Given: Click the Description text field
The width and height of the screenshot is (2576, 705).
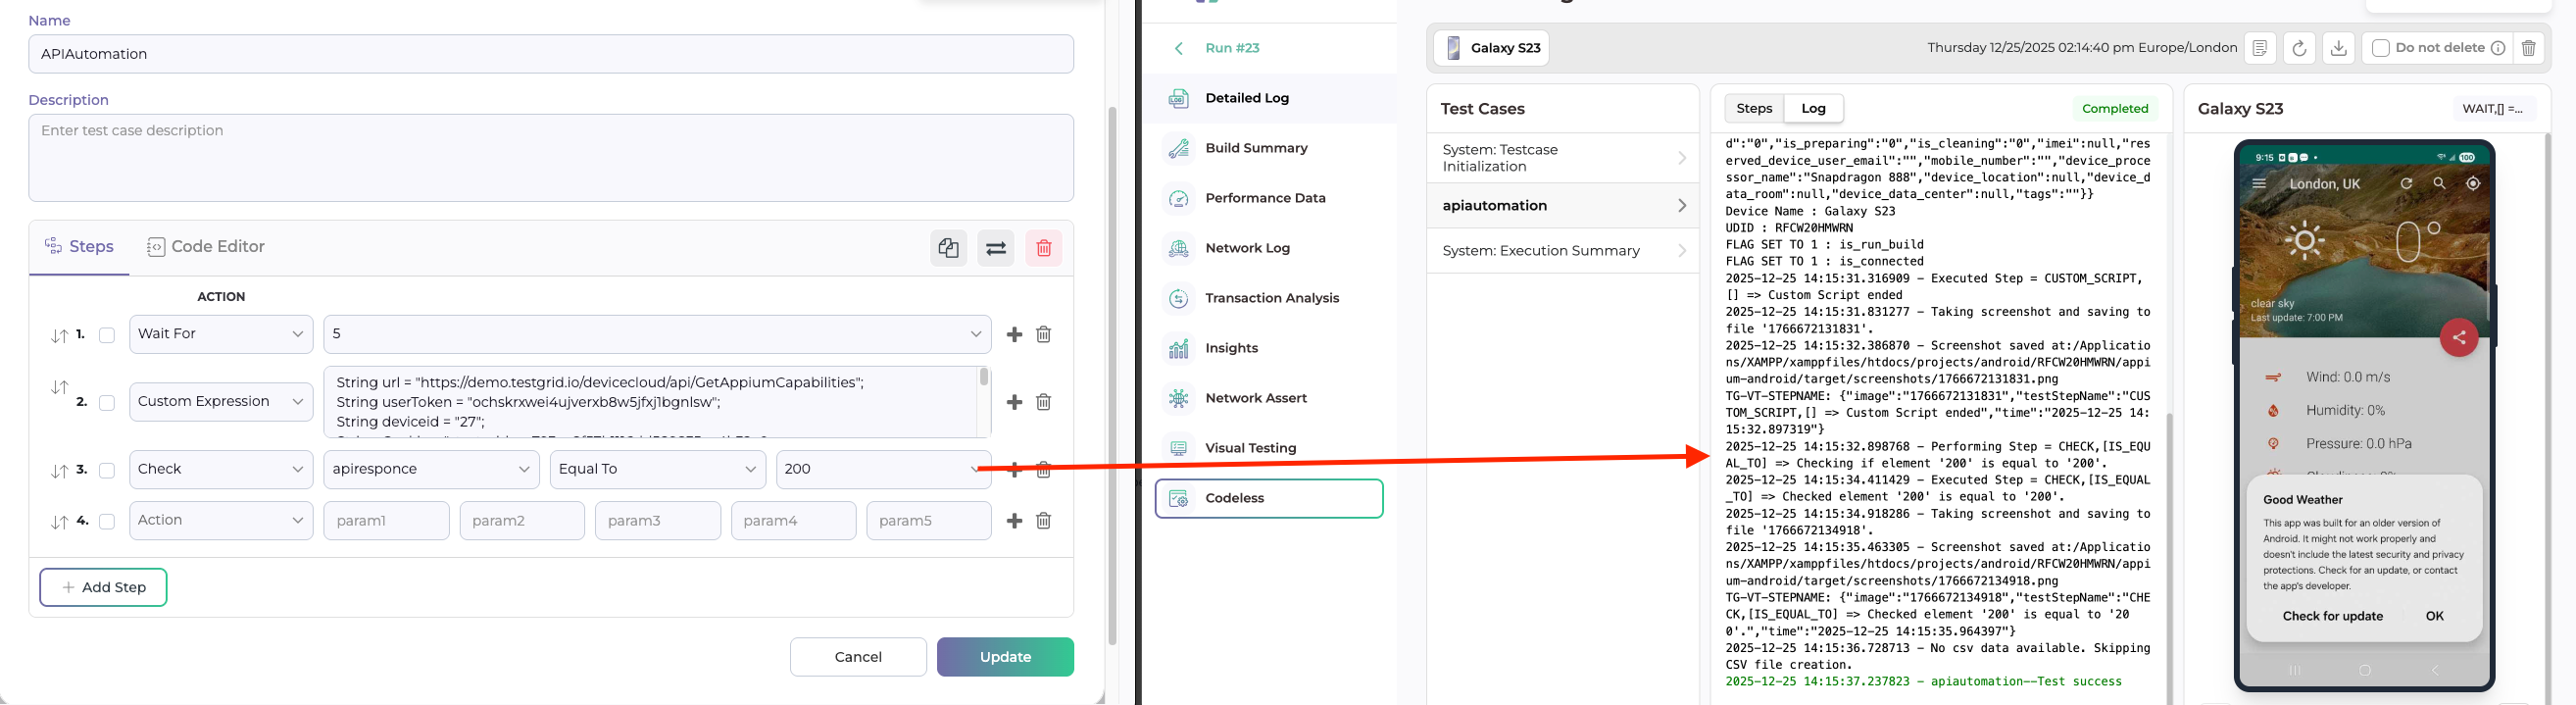Looking at the screenshot, I should (551, 158).
